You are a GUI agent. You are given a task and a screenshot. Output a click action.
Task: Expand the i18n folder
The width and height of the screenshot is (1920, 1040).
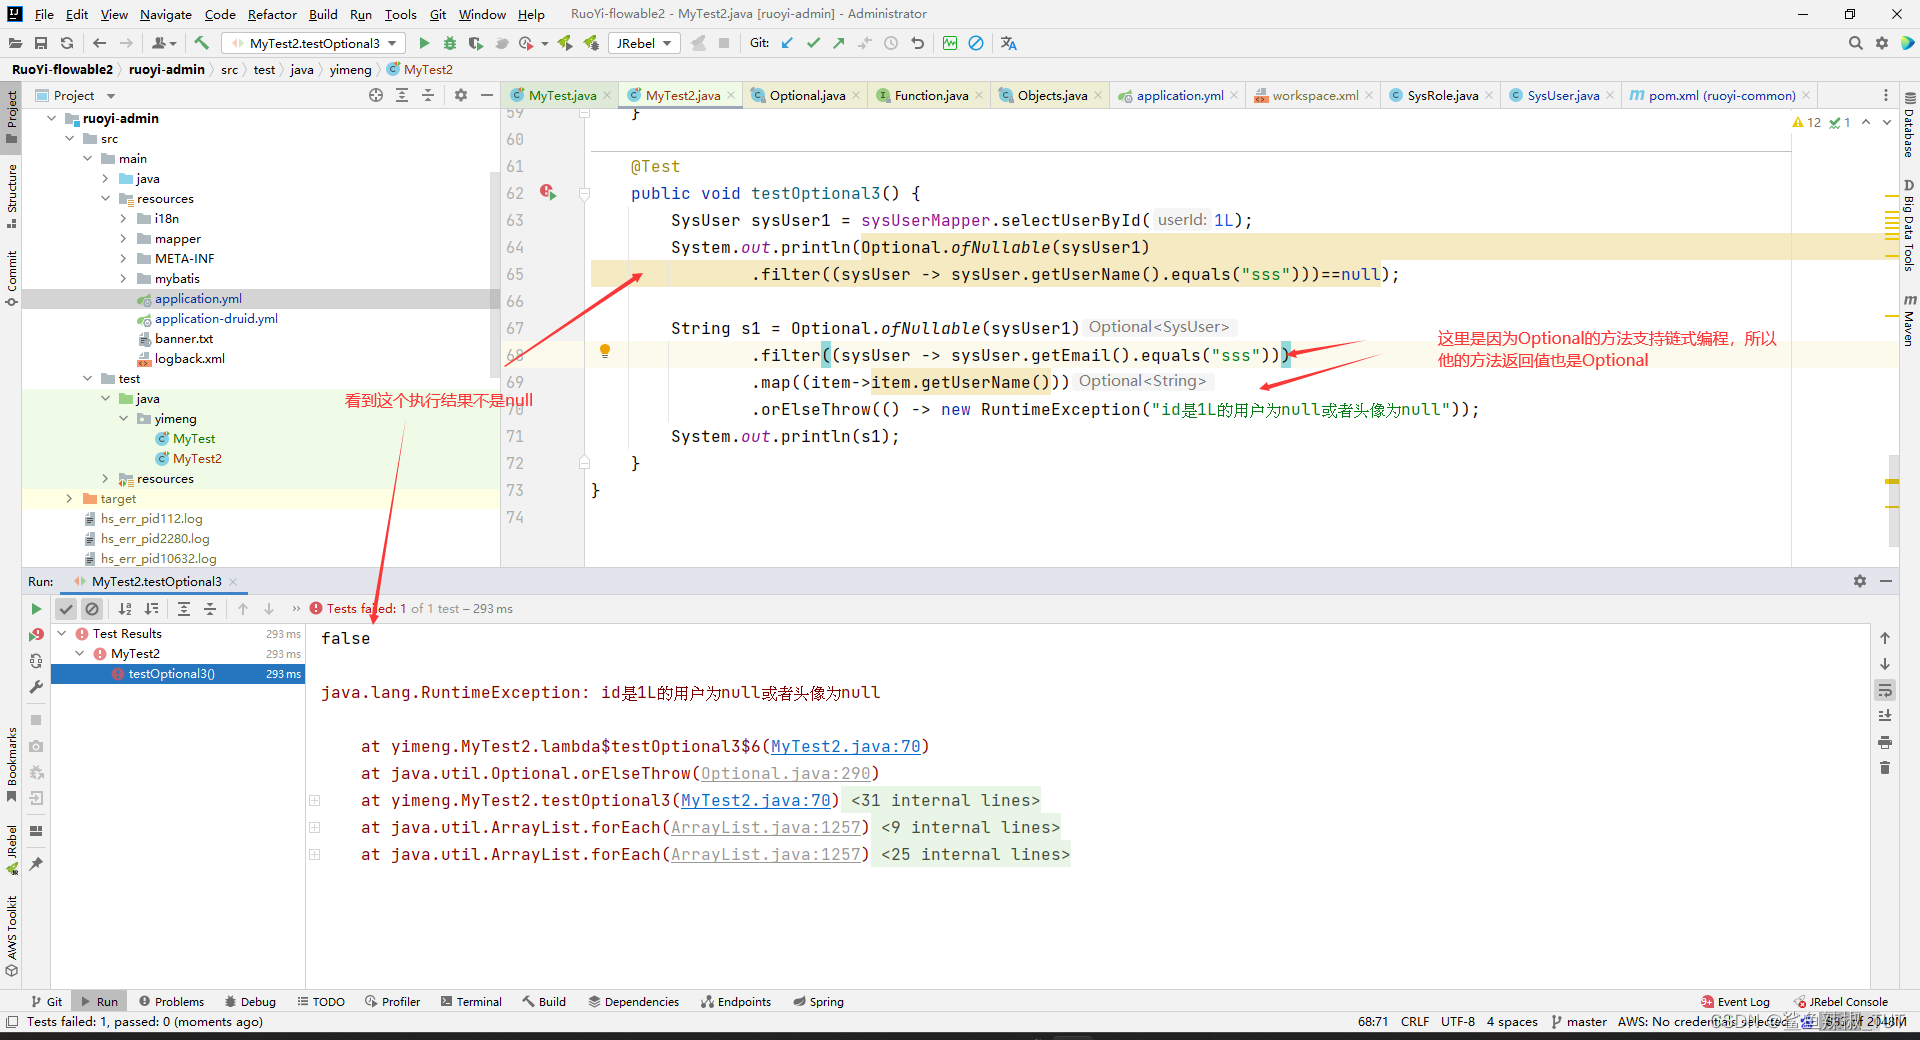[x=123, y=218]
